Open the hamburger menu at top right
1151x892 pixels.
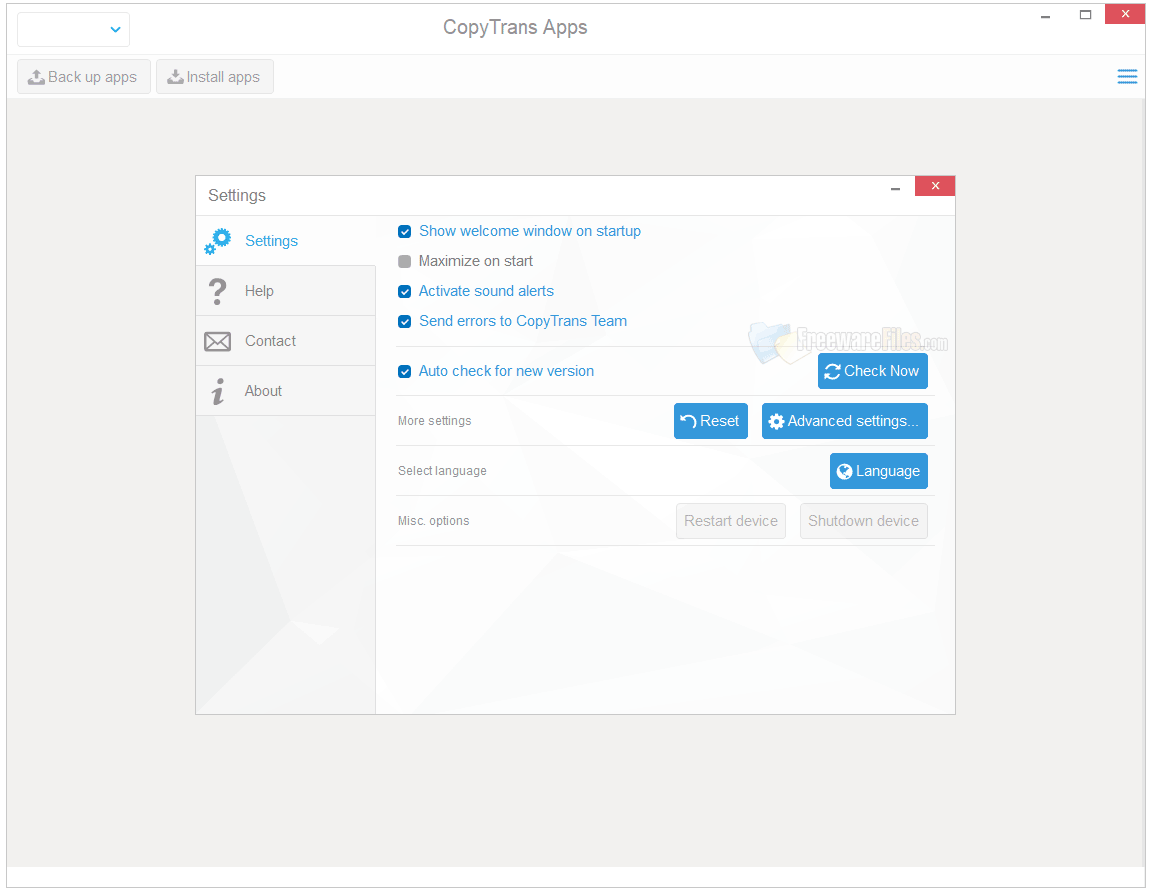click(1127, 76)
